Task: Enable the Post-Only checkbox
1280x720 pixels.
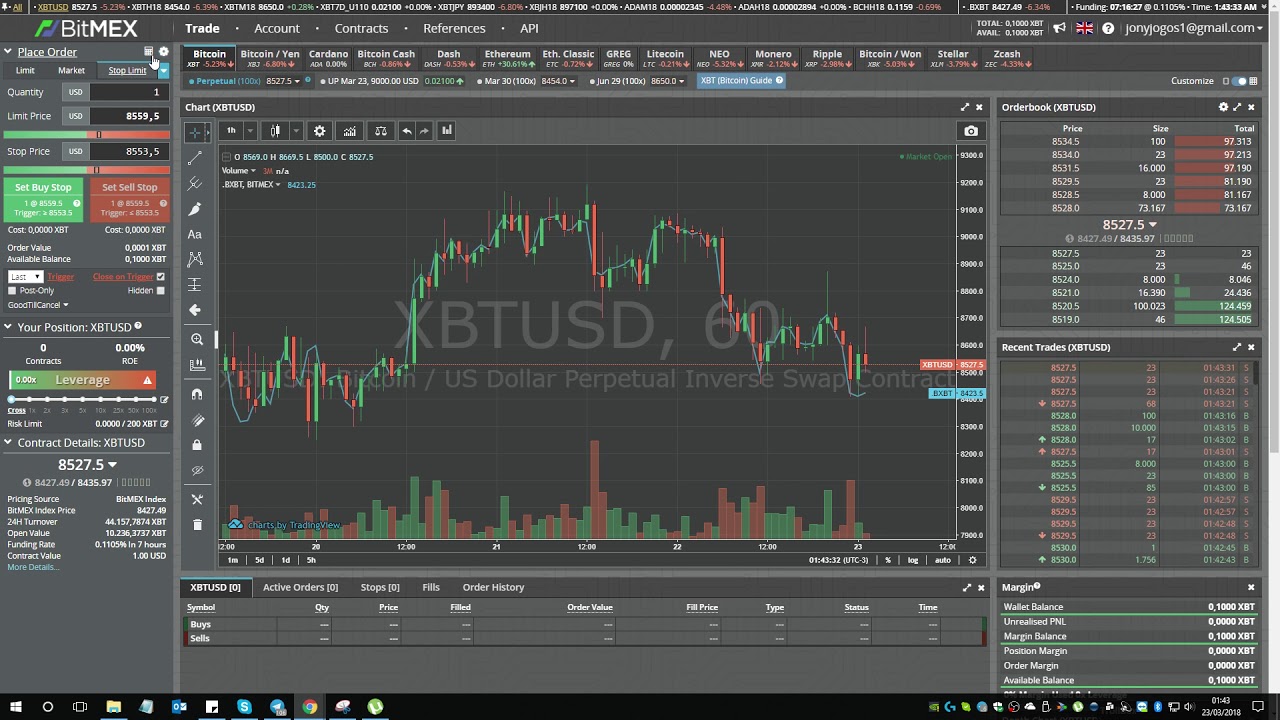Action: (13, 291)
